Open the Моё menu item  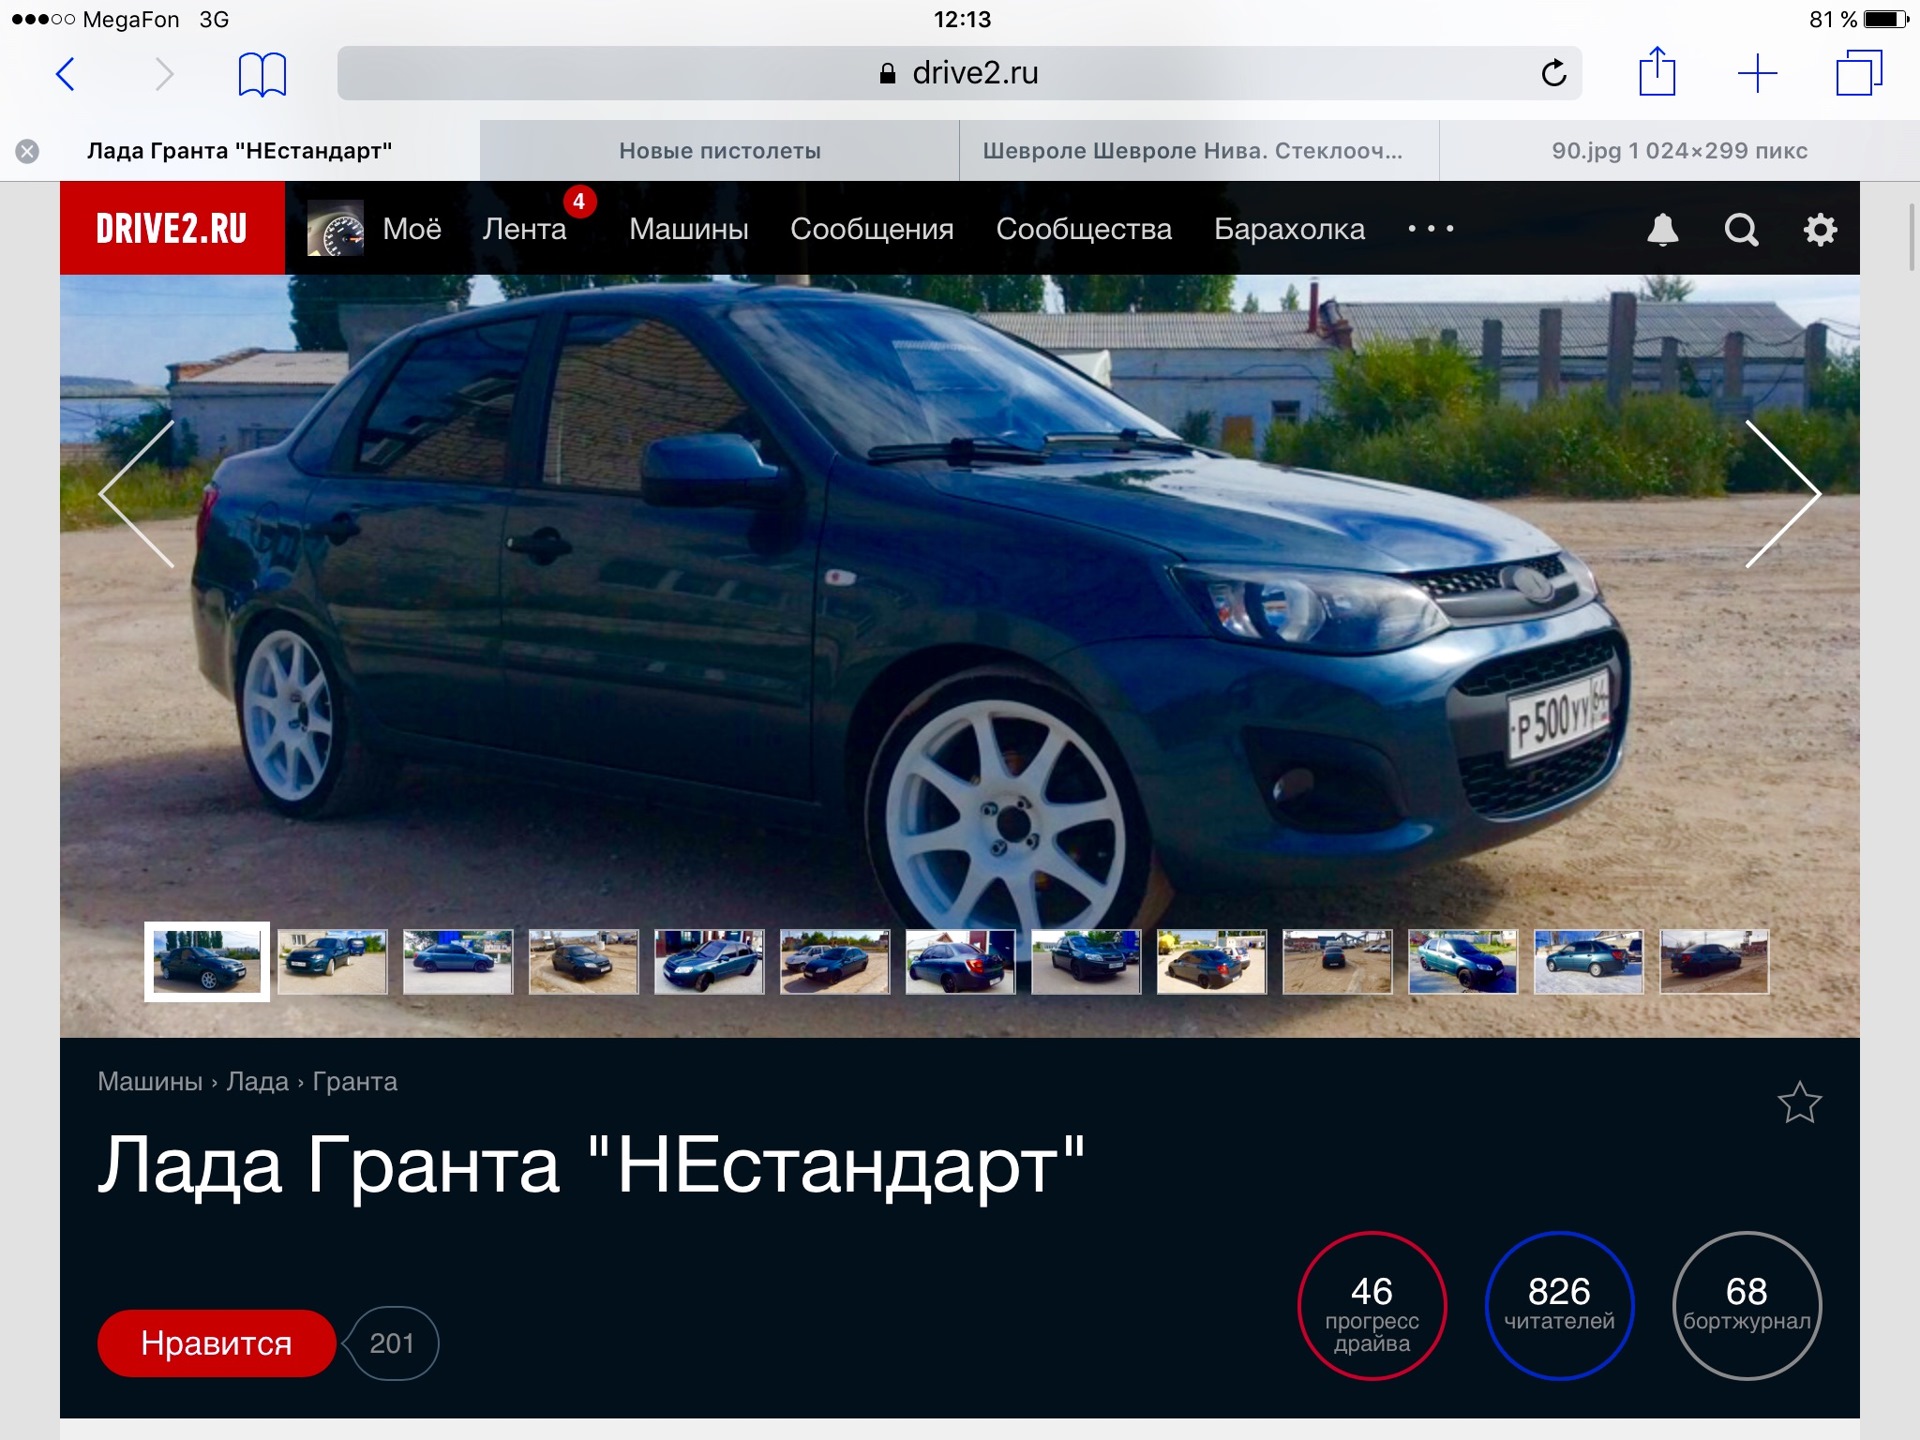[x=412, y=229]
